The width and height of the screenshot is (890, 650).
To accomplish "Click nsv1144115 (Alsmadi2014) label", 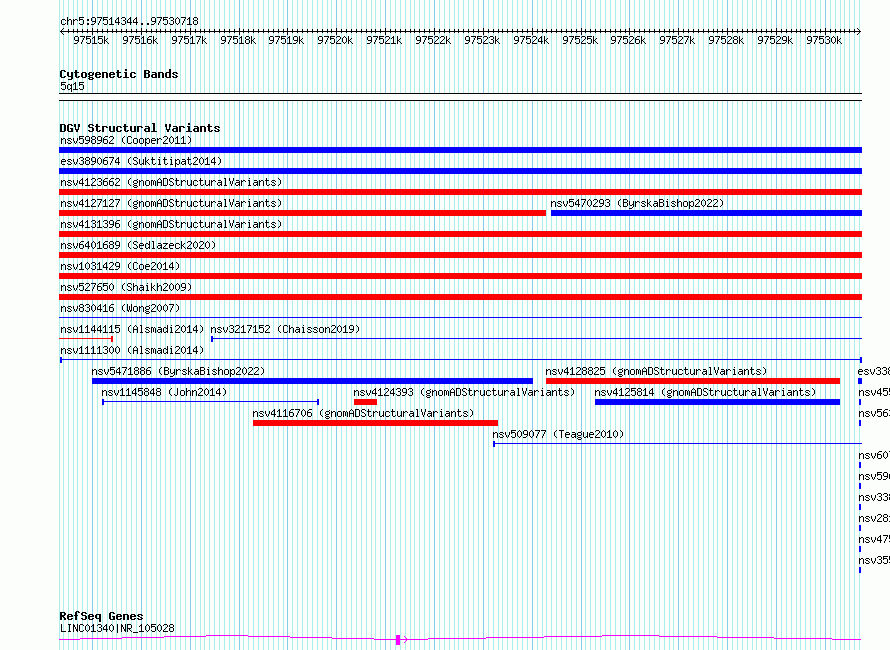I will point(132,329).
